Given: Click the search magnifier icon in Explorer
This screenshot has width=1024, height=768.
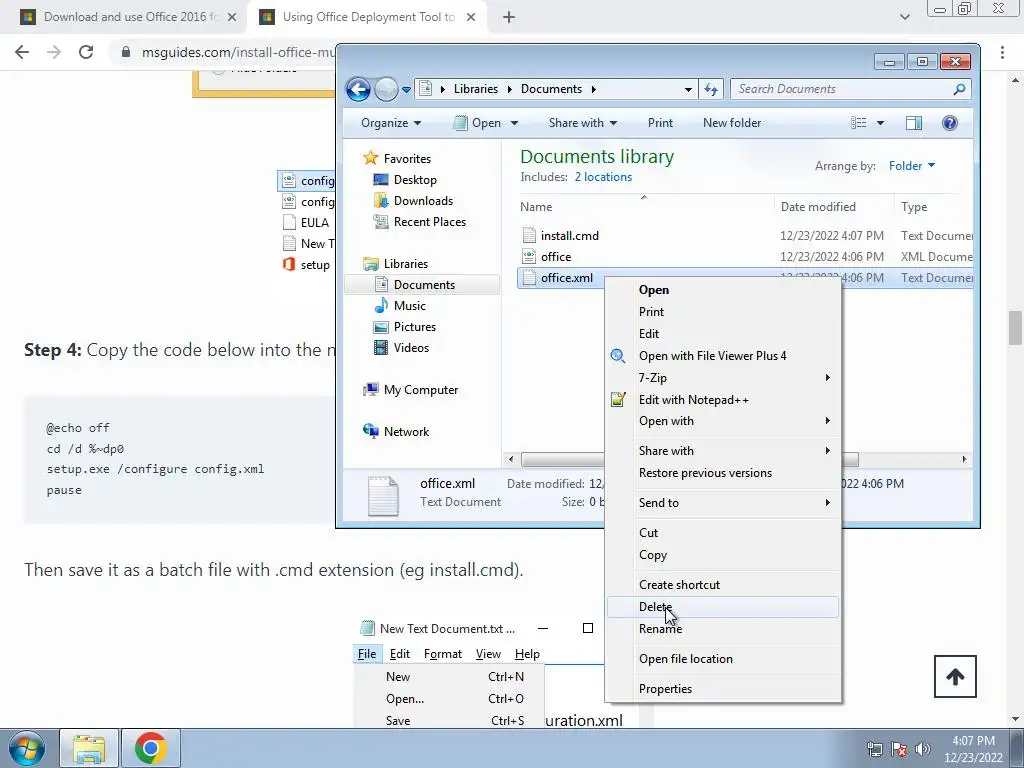Looking at the screenshot, I should tap(959, 89).
